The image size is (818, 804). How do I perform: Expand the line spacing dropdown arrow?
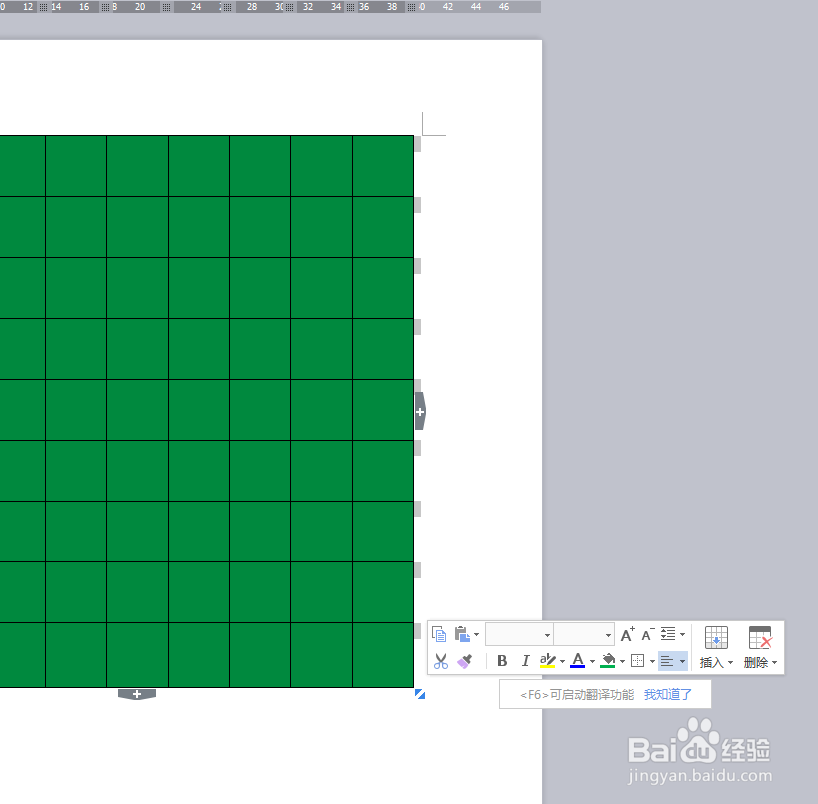[682, 634]
